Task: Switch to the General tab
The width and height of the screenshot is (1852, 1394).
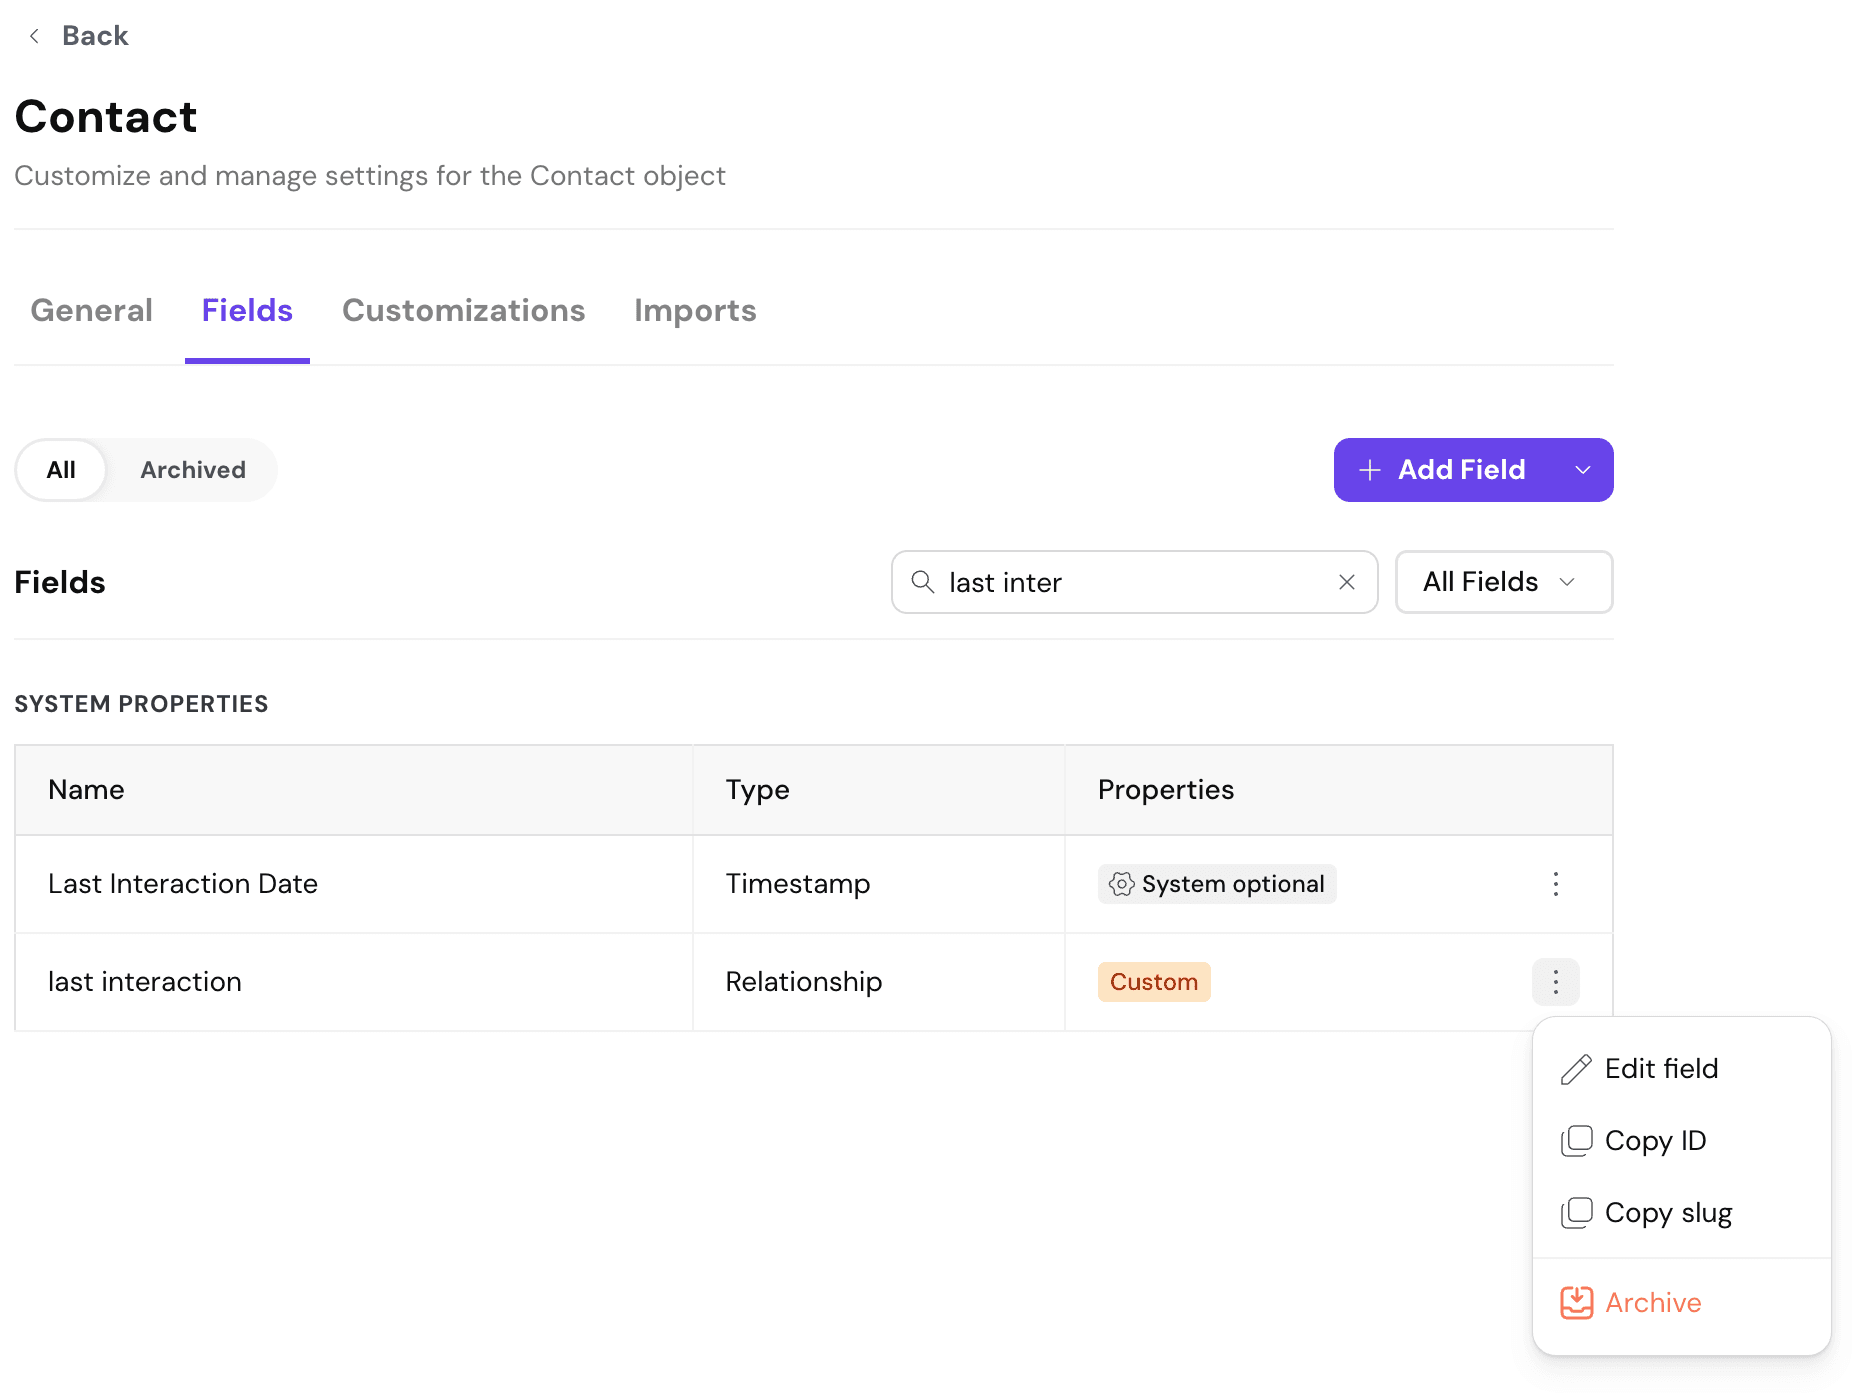Action: tap(92, 310)
